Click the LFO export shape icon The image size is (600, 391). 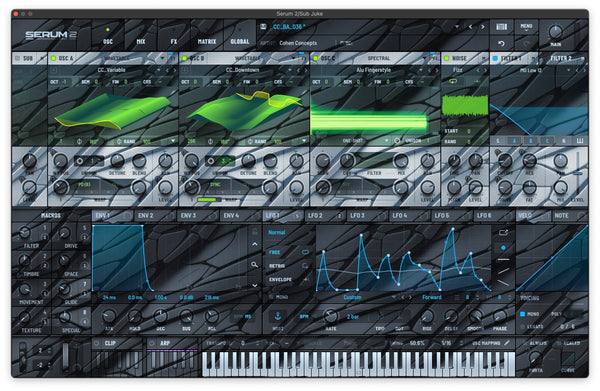pos(503,232)
